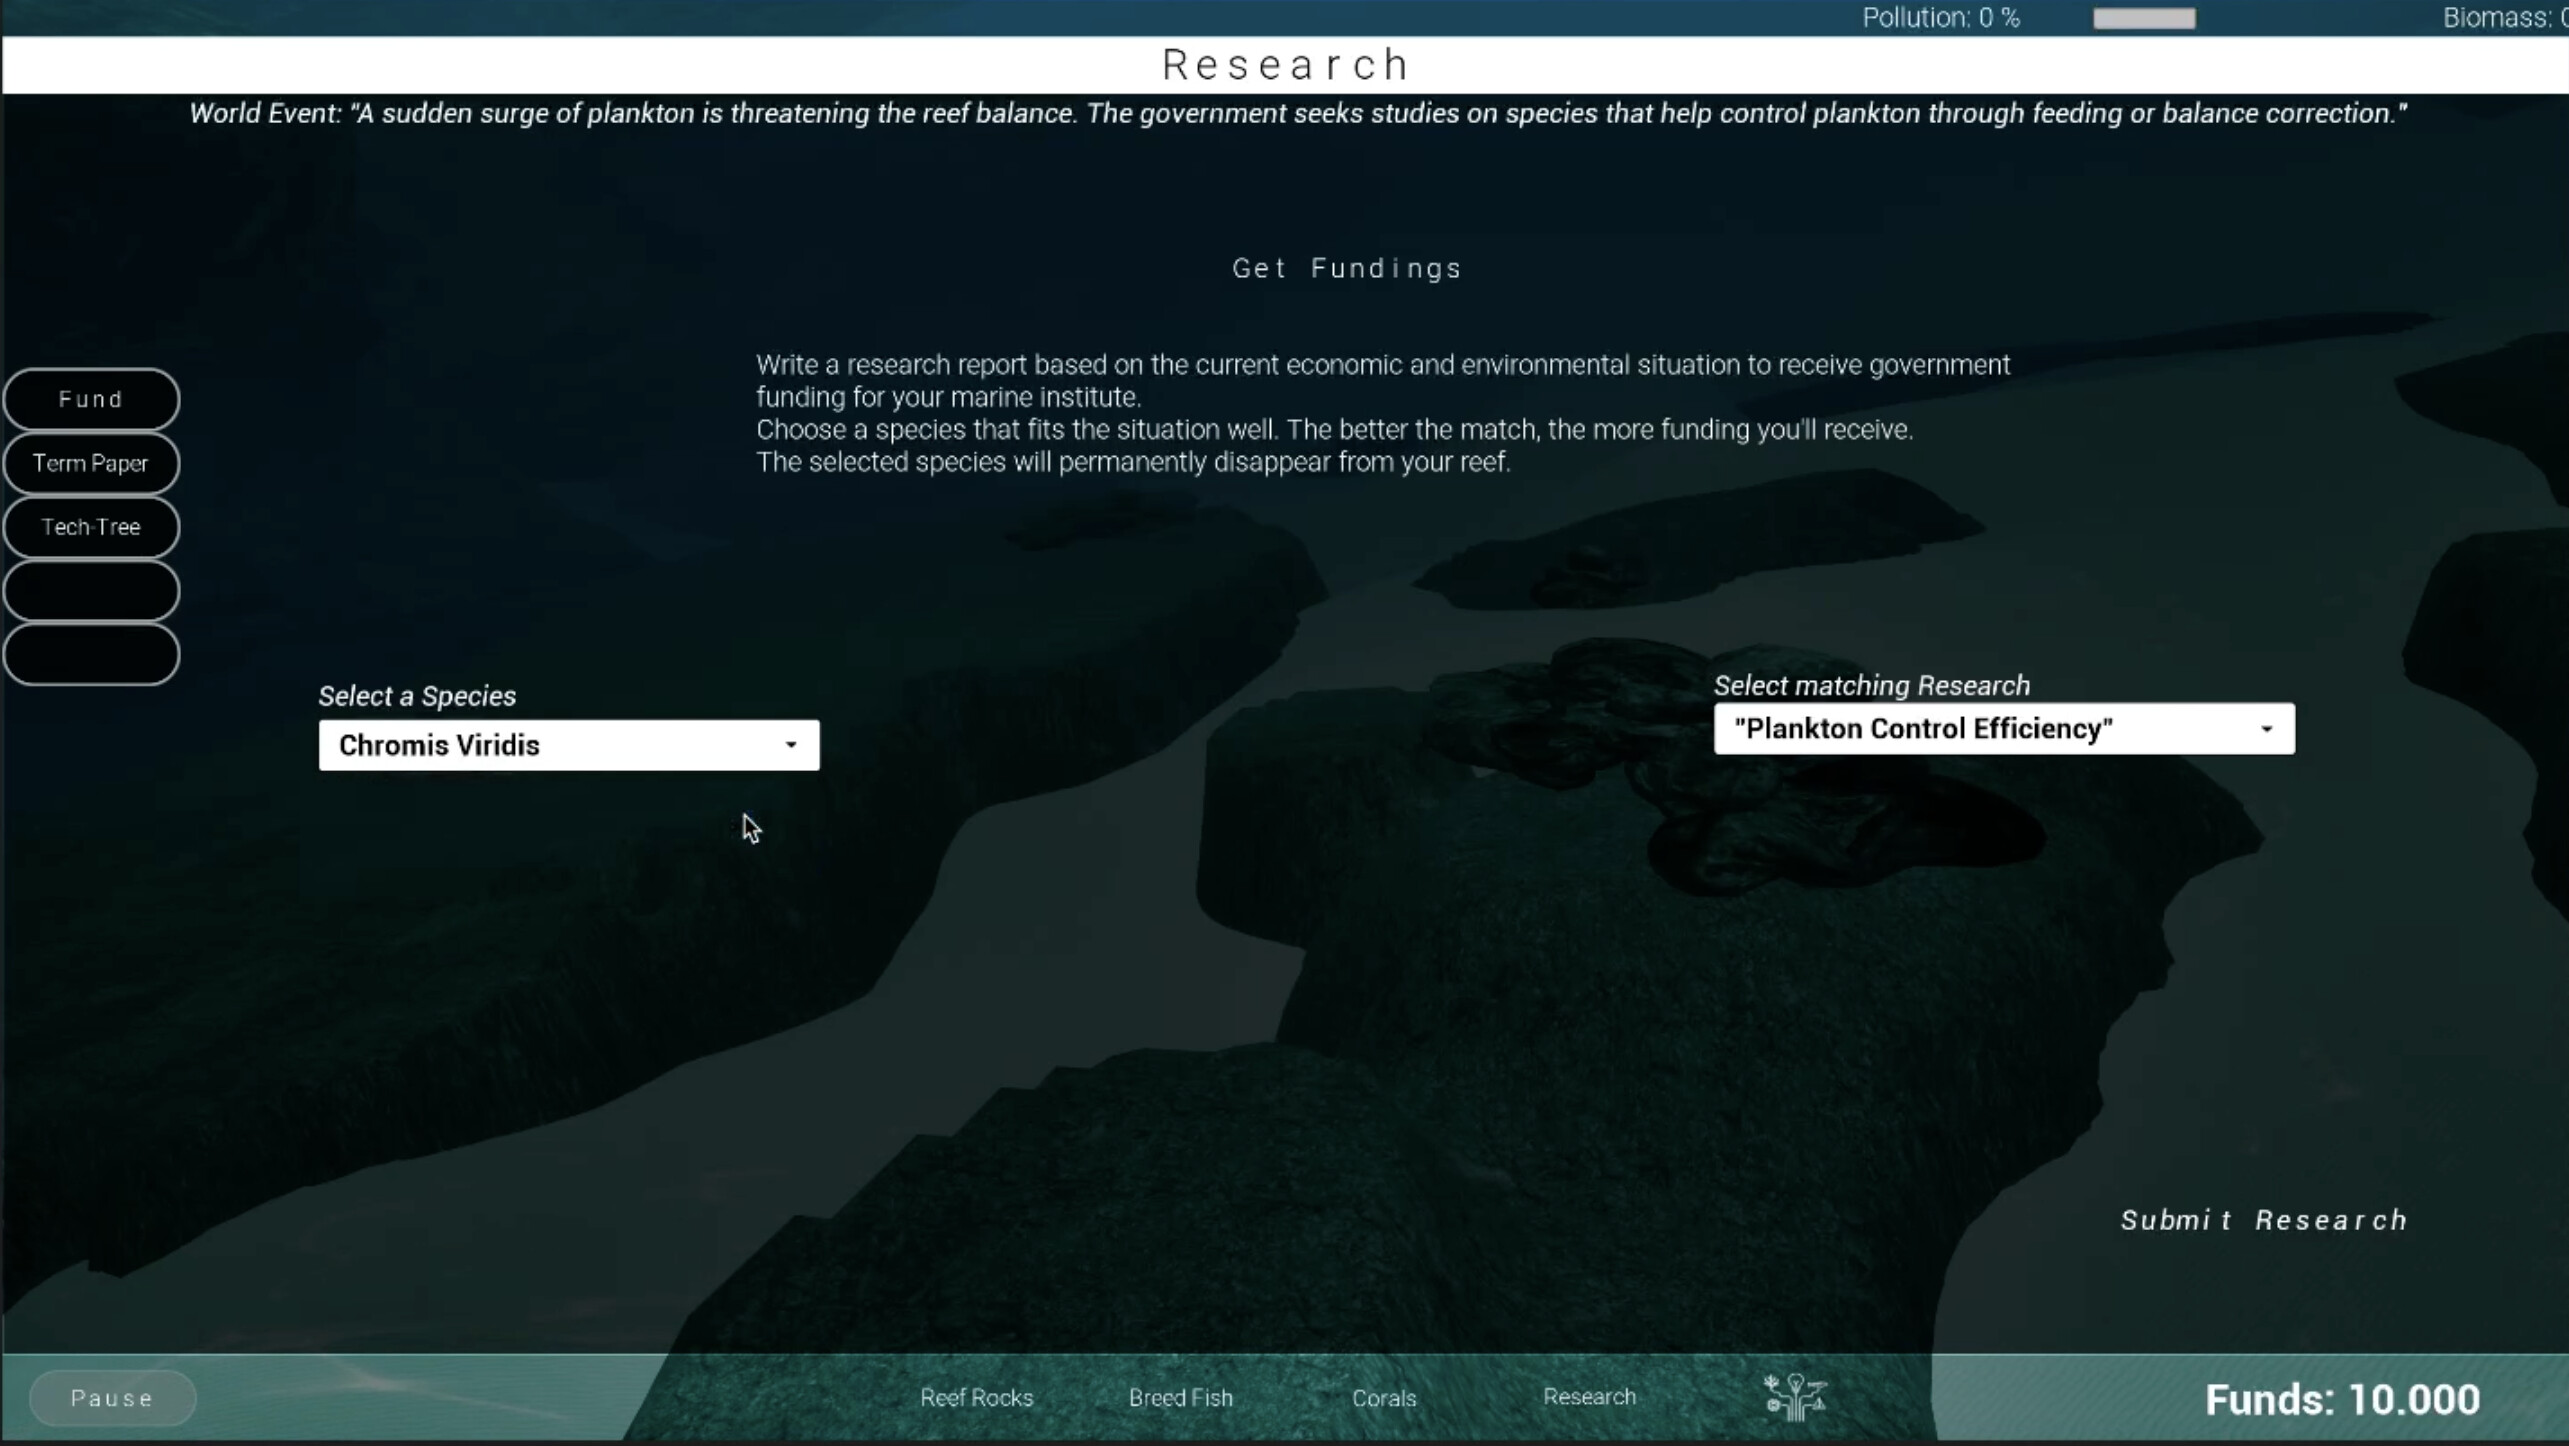Click the Get Fundings heading
The height and width of the screenshot is (1446, 2569).
pyautogui.click(x=1345, y=267)
